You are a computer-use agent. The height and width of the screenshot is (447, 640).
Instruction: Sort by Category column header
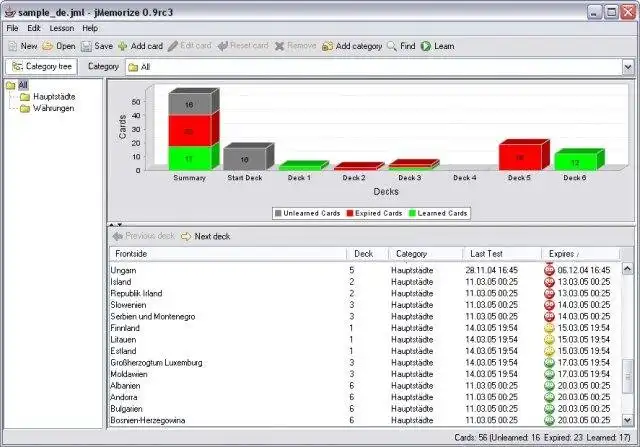pyautogui.click(x=426, y=254)
